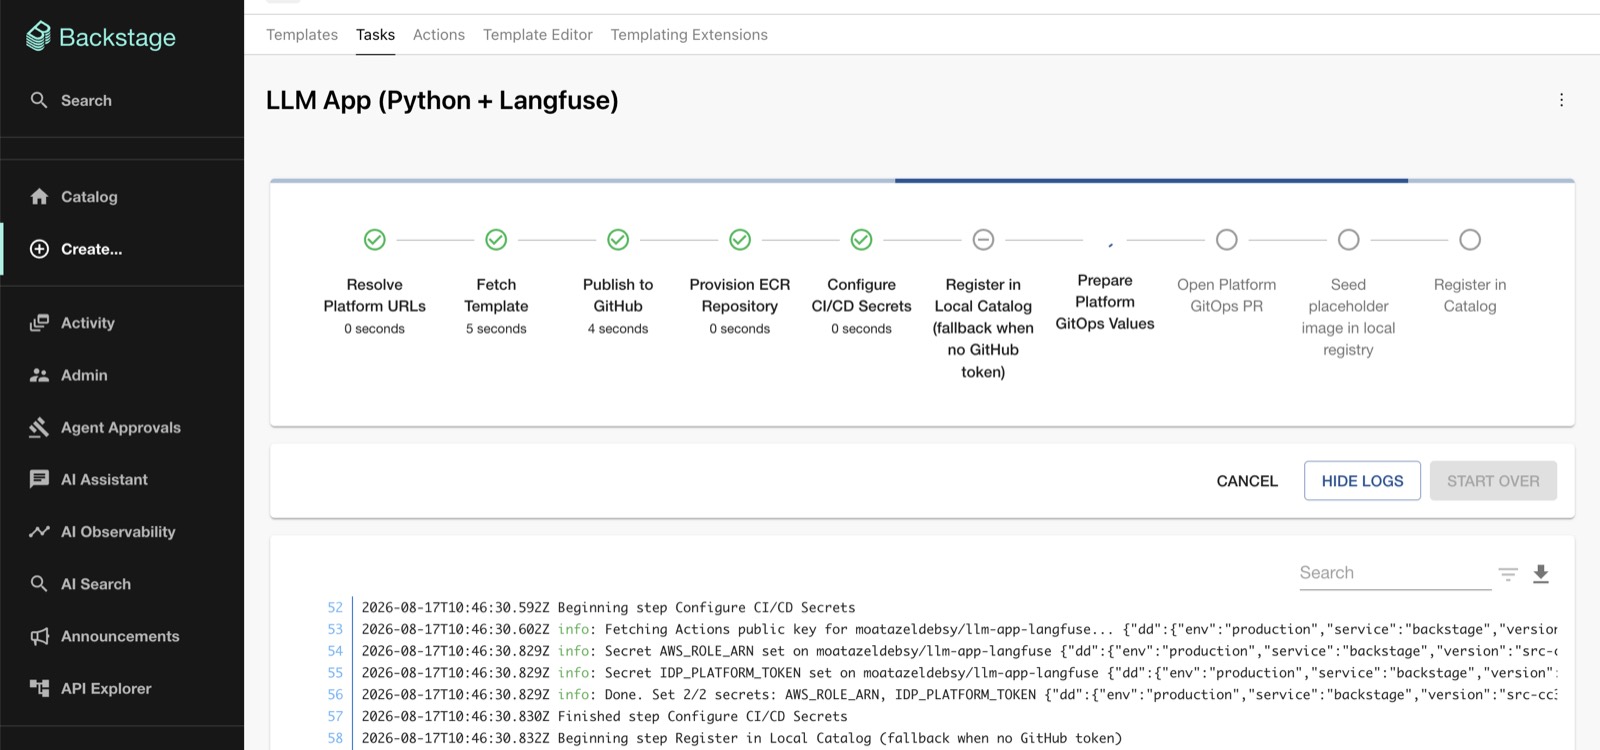This screenshot has width=1600, height=750.
Task: Open the Admin sidebar link
Action: [84, 375]
